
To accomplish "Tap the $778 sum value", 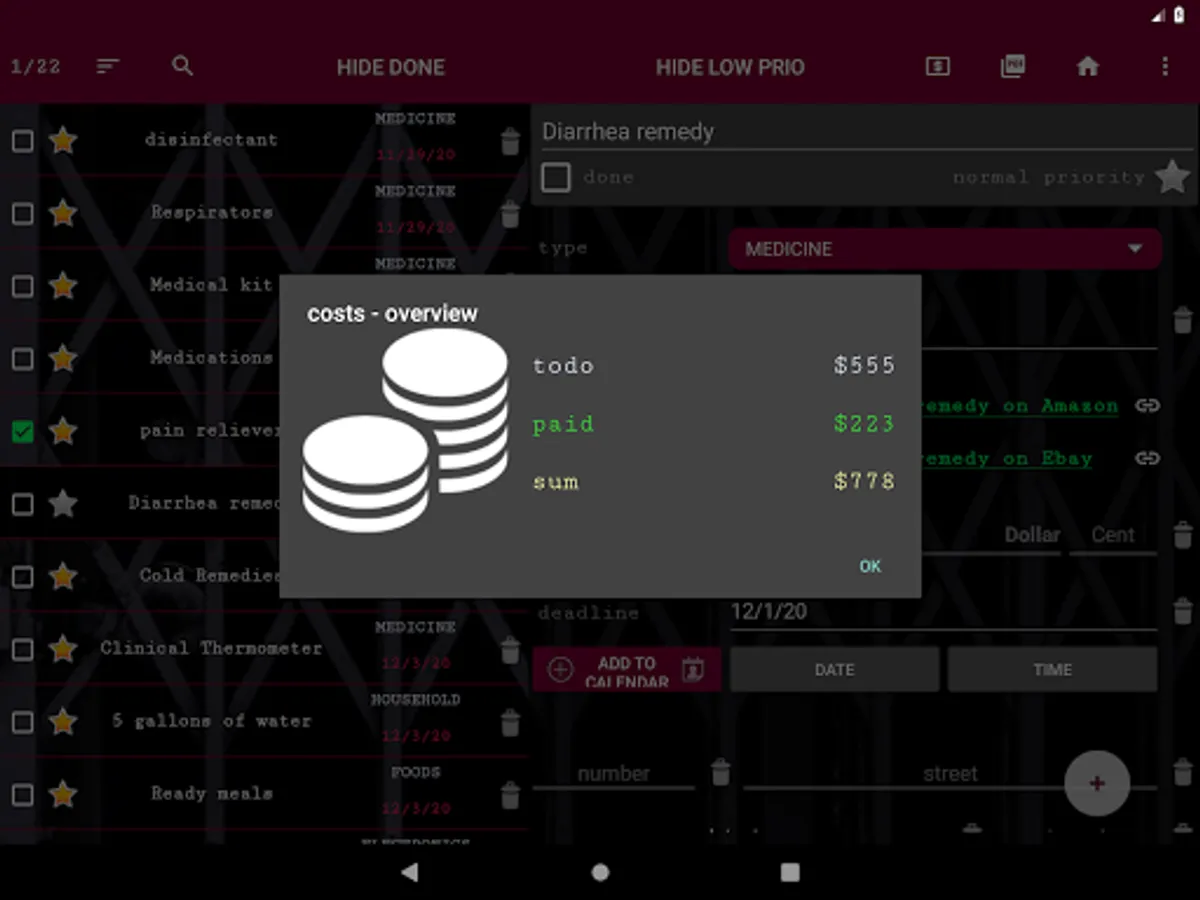I will [x=865, y=482].
